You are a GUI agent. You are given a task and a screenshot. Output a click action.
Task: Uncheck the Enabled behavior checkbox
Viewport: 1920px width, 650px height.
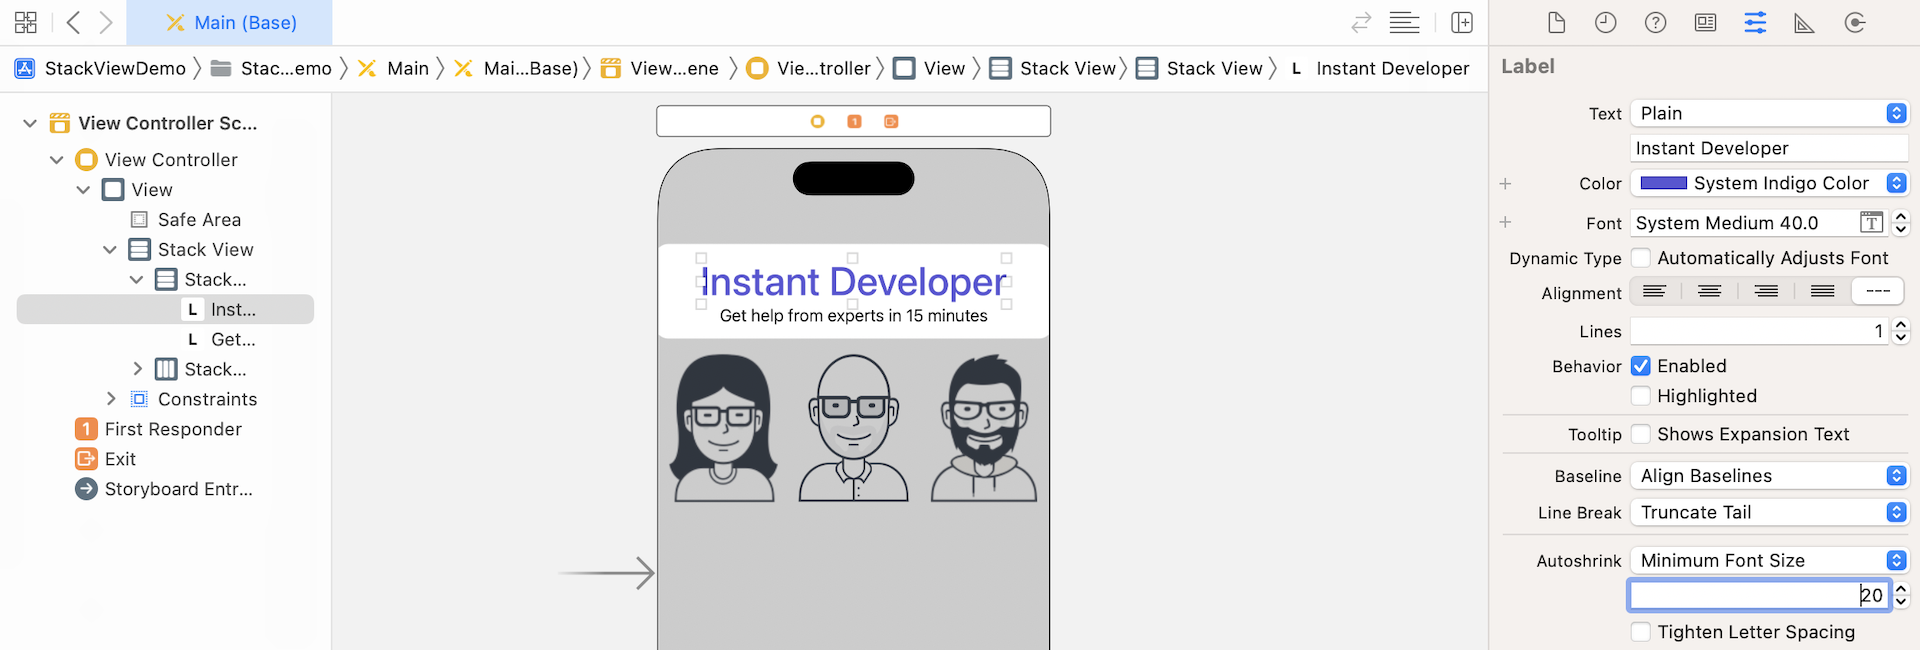(x=1641, y=366)
